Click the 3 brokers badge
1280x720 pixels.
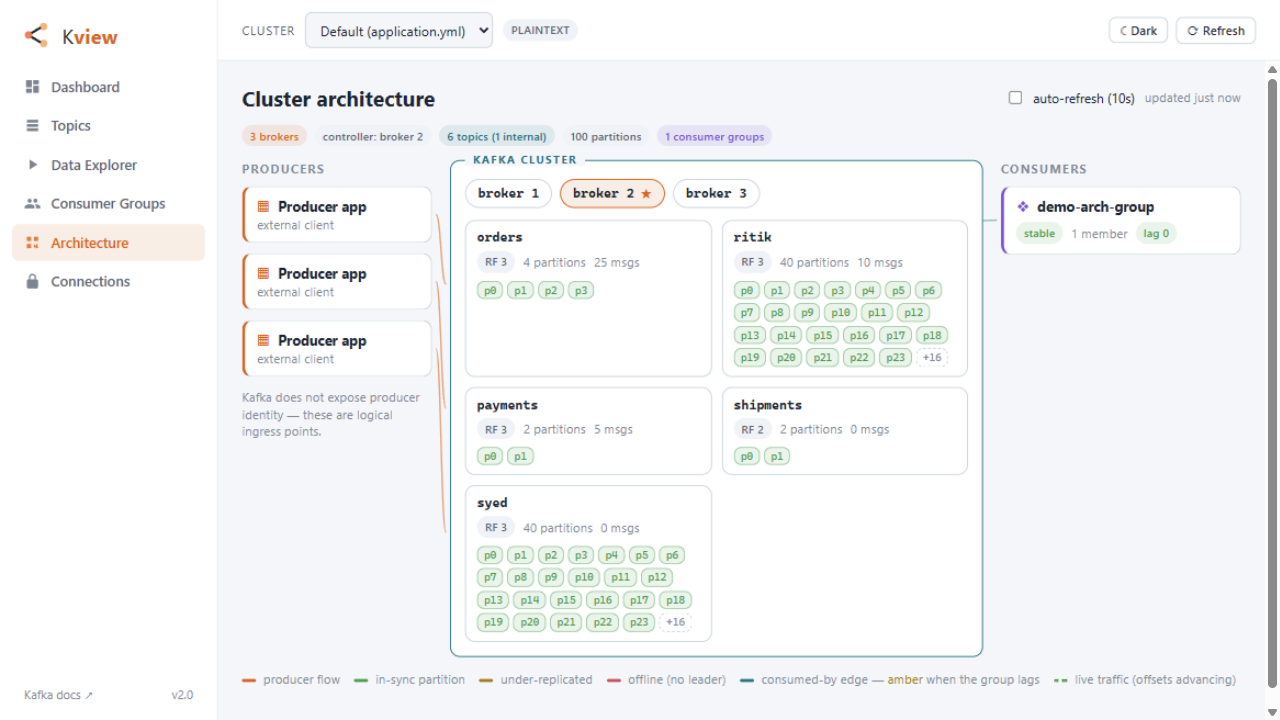point(274,137)
